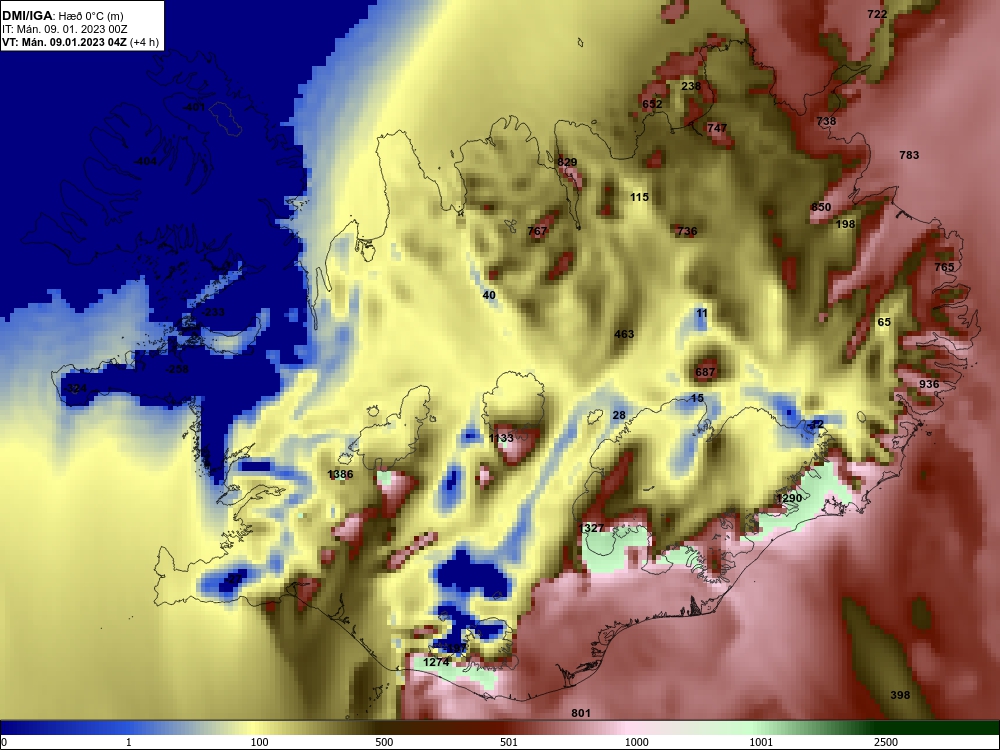Click the map value 238
Image resolution: width=1000 pixels, height=750 pixels.
(691, 86)
